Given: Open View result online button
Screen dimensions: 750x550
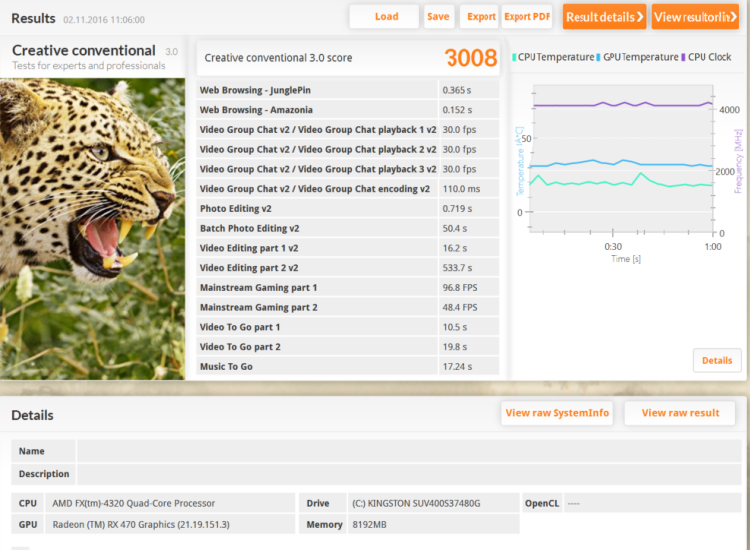Looking at the screenshot, I should pyautogui.click(x=695, y=17).
